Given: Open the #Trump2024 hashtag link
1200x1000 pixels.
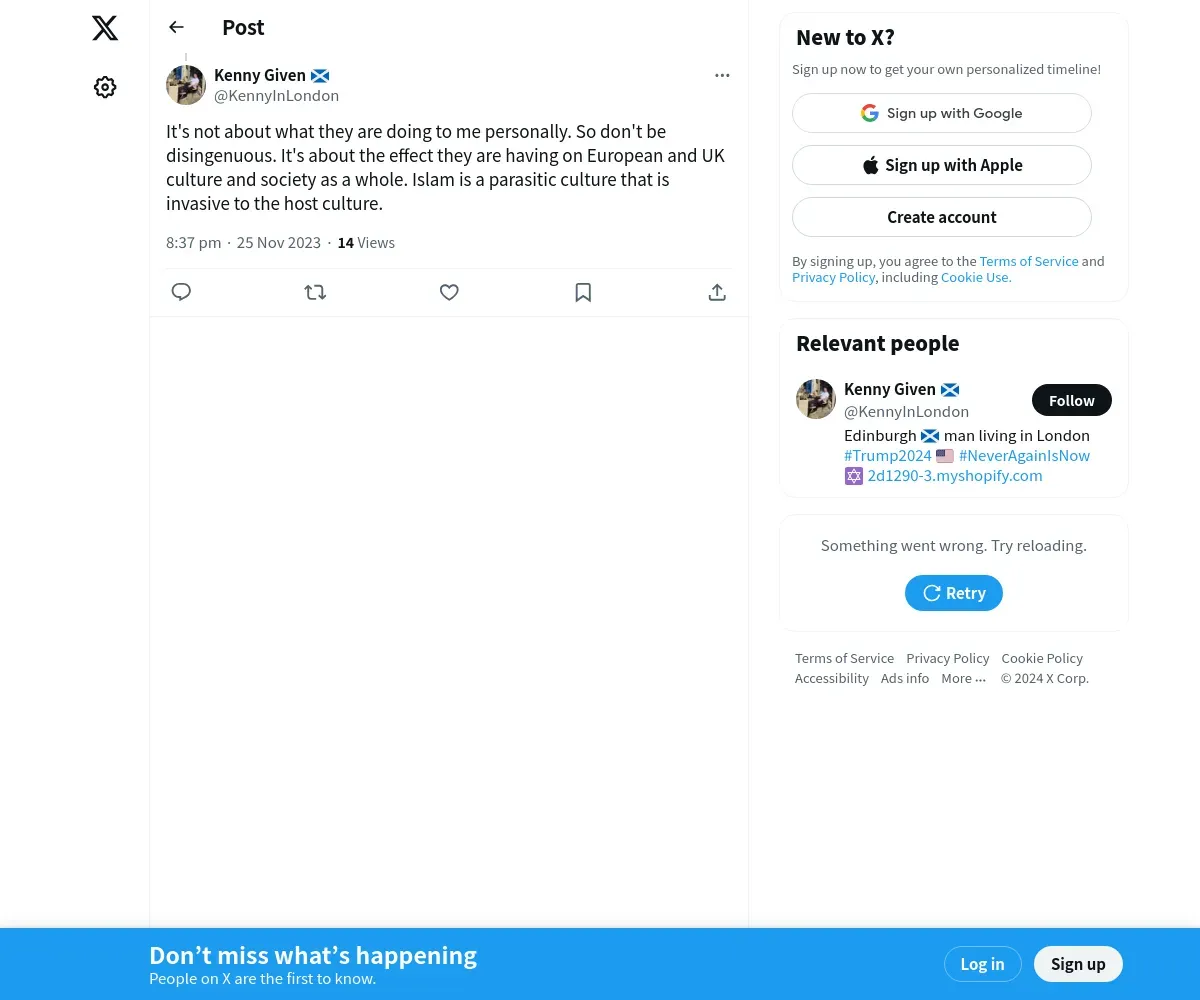Looking at the screenshot, I should point(888,455).
